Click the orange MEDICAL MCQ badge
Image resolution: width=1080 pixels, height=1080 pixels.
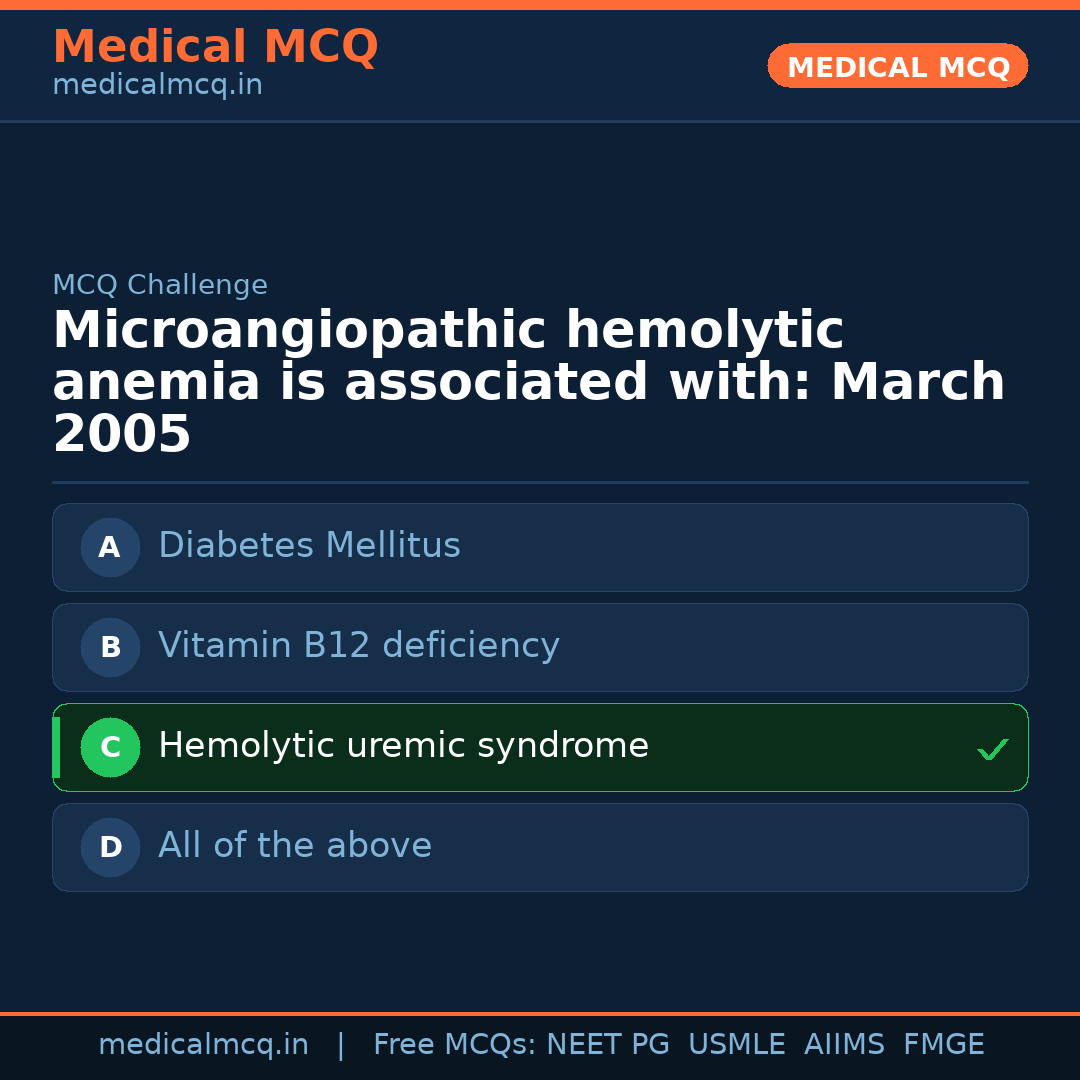click(x=897, y=67)
